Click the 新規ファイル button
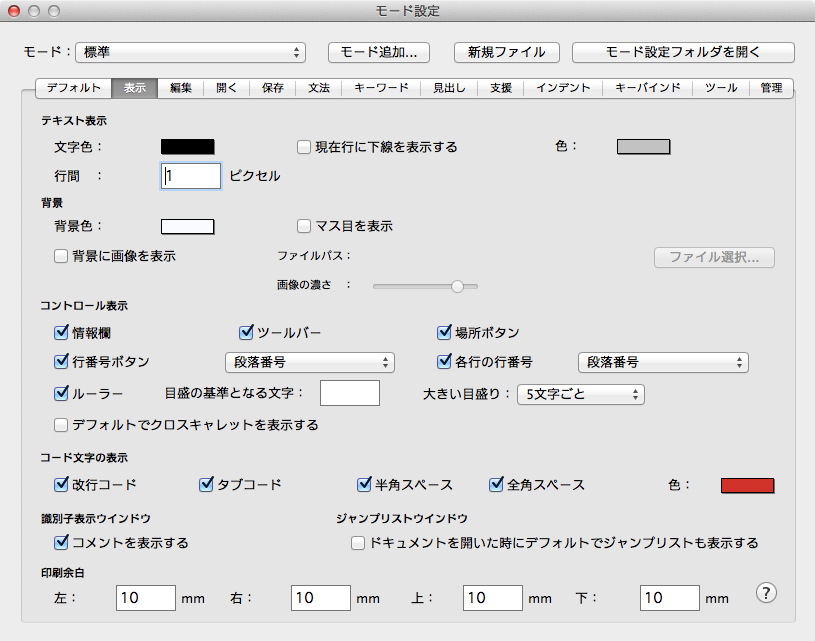The height and width of the screenshot is (641, 815). (506, 52)
